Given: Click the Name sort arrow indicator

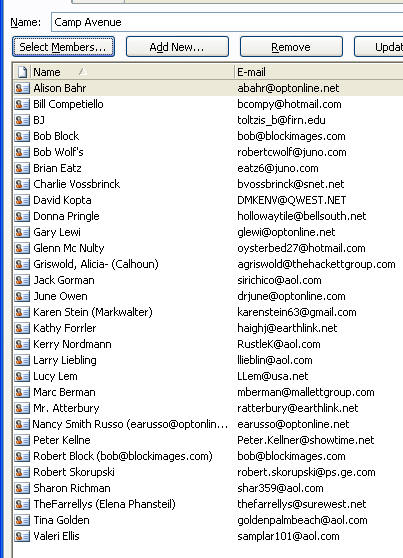Looking at the screenshot, I should click(82, 72).
